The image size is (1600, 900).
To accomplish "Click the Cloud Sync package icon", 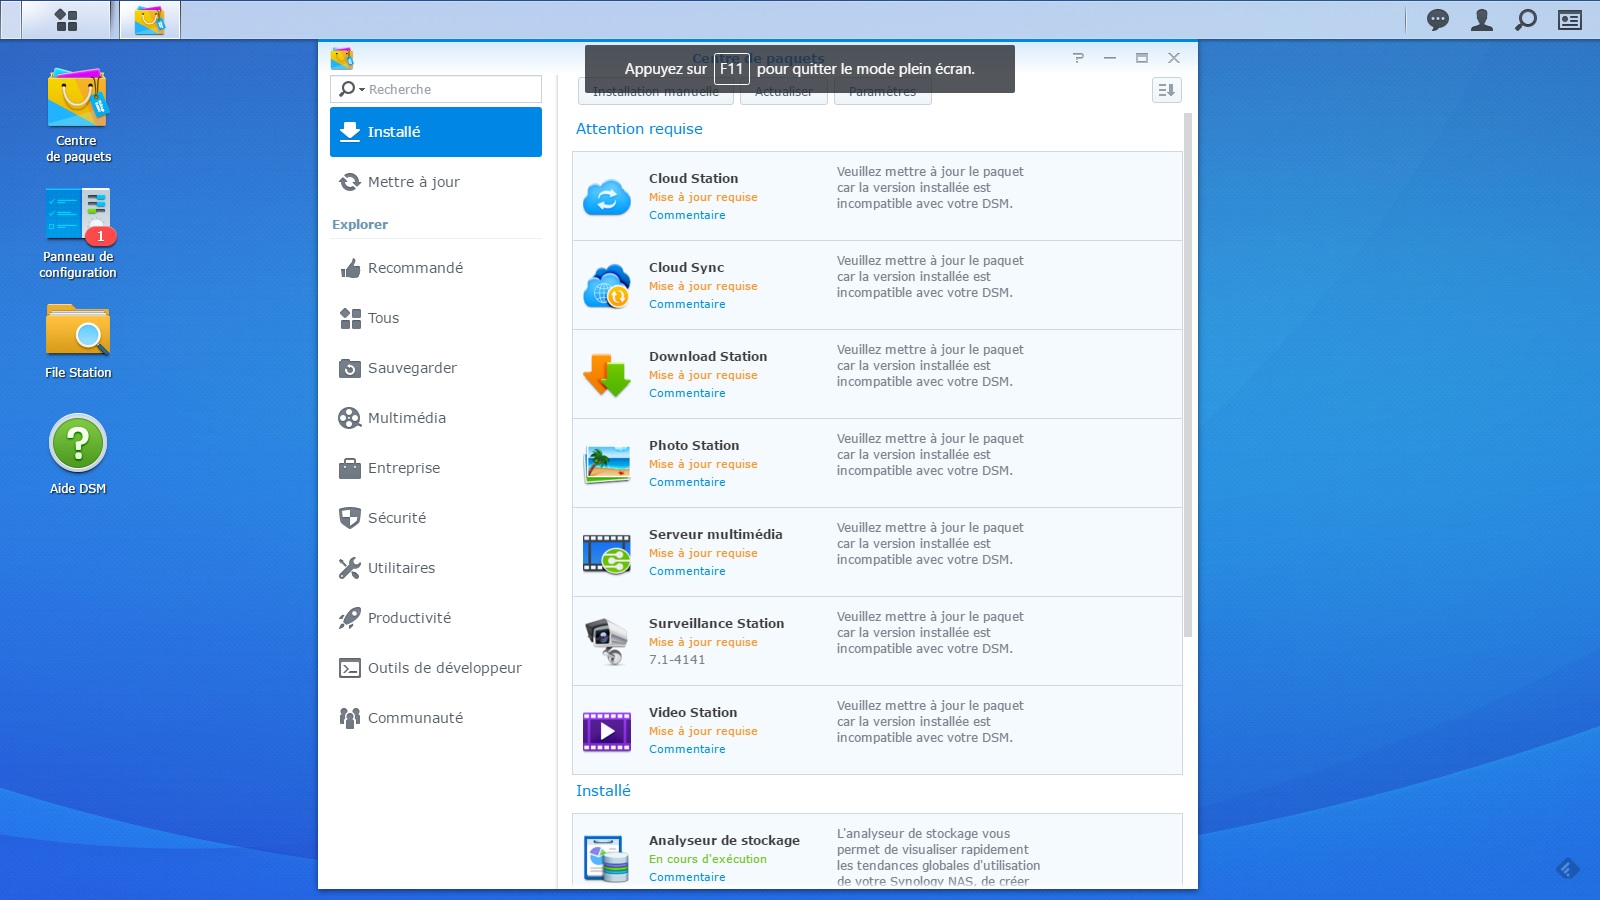I will [607, 286].
